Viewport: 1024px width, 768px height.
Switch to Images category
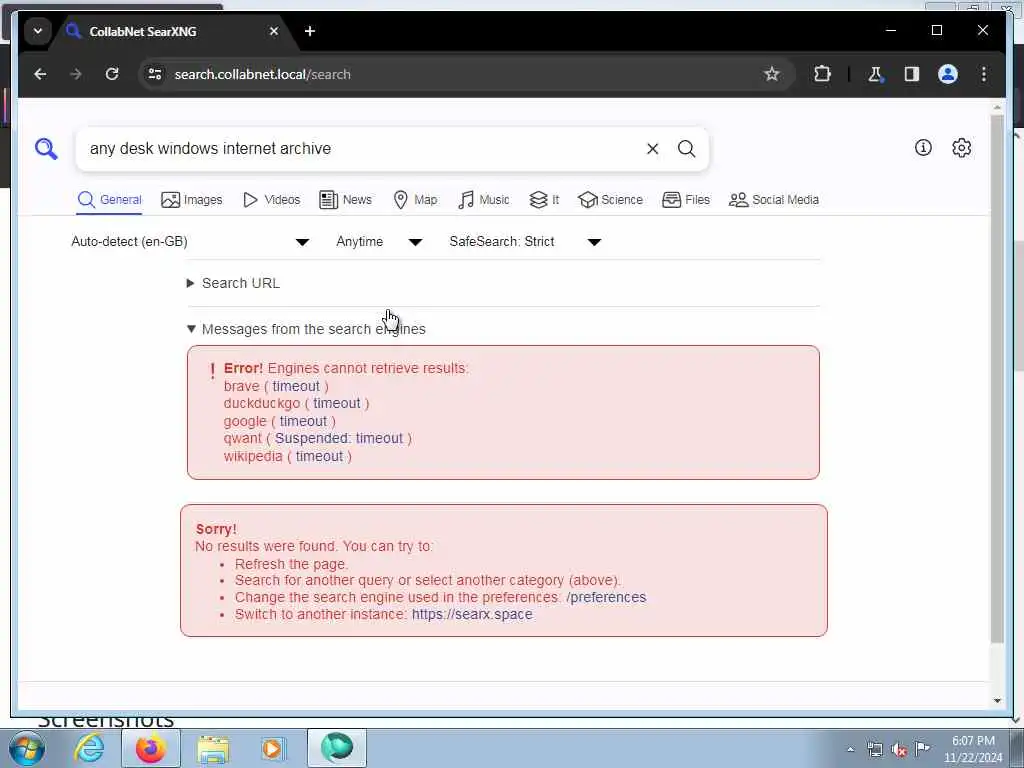(192, 200)
